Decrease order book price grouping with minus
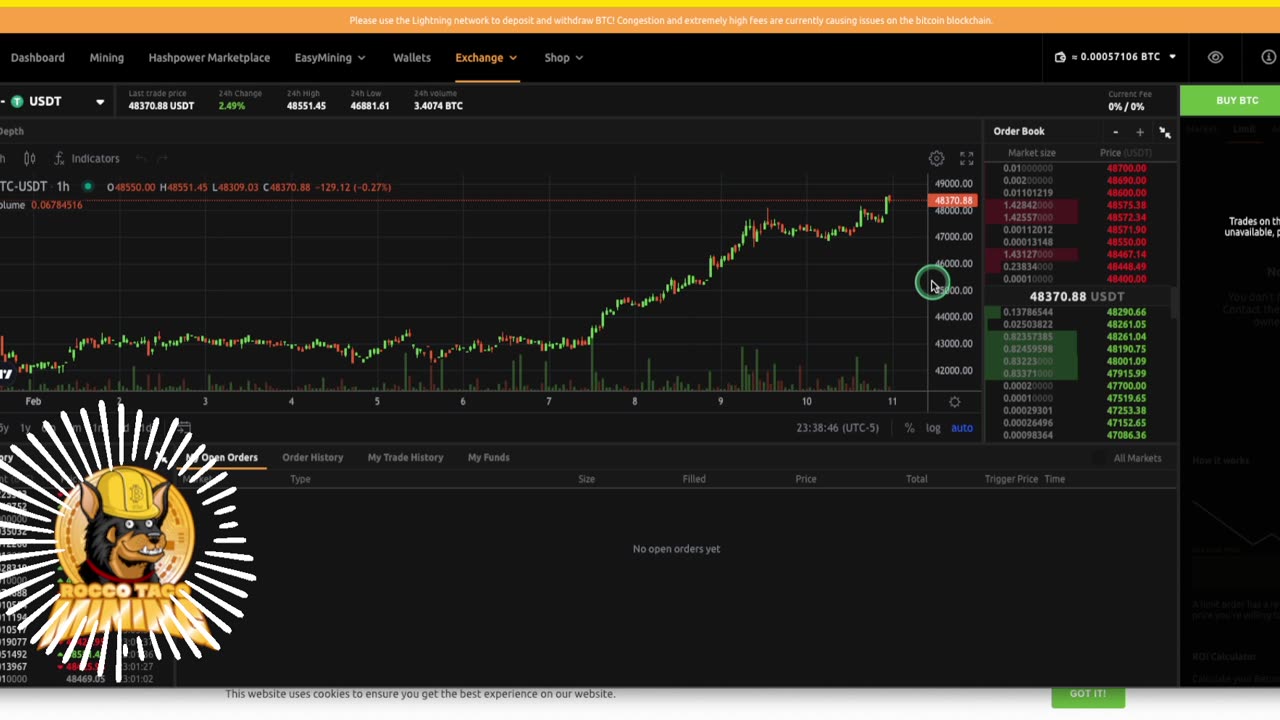 pos(1116,131)
